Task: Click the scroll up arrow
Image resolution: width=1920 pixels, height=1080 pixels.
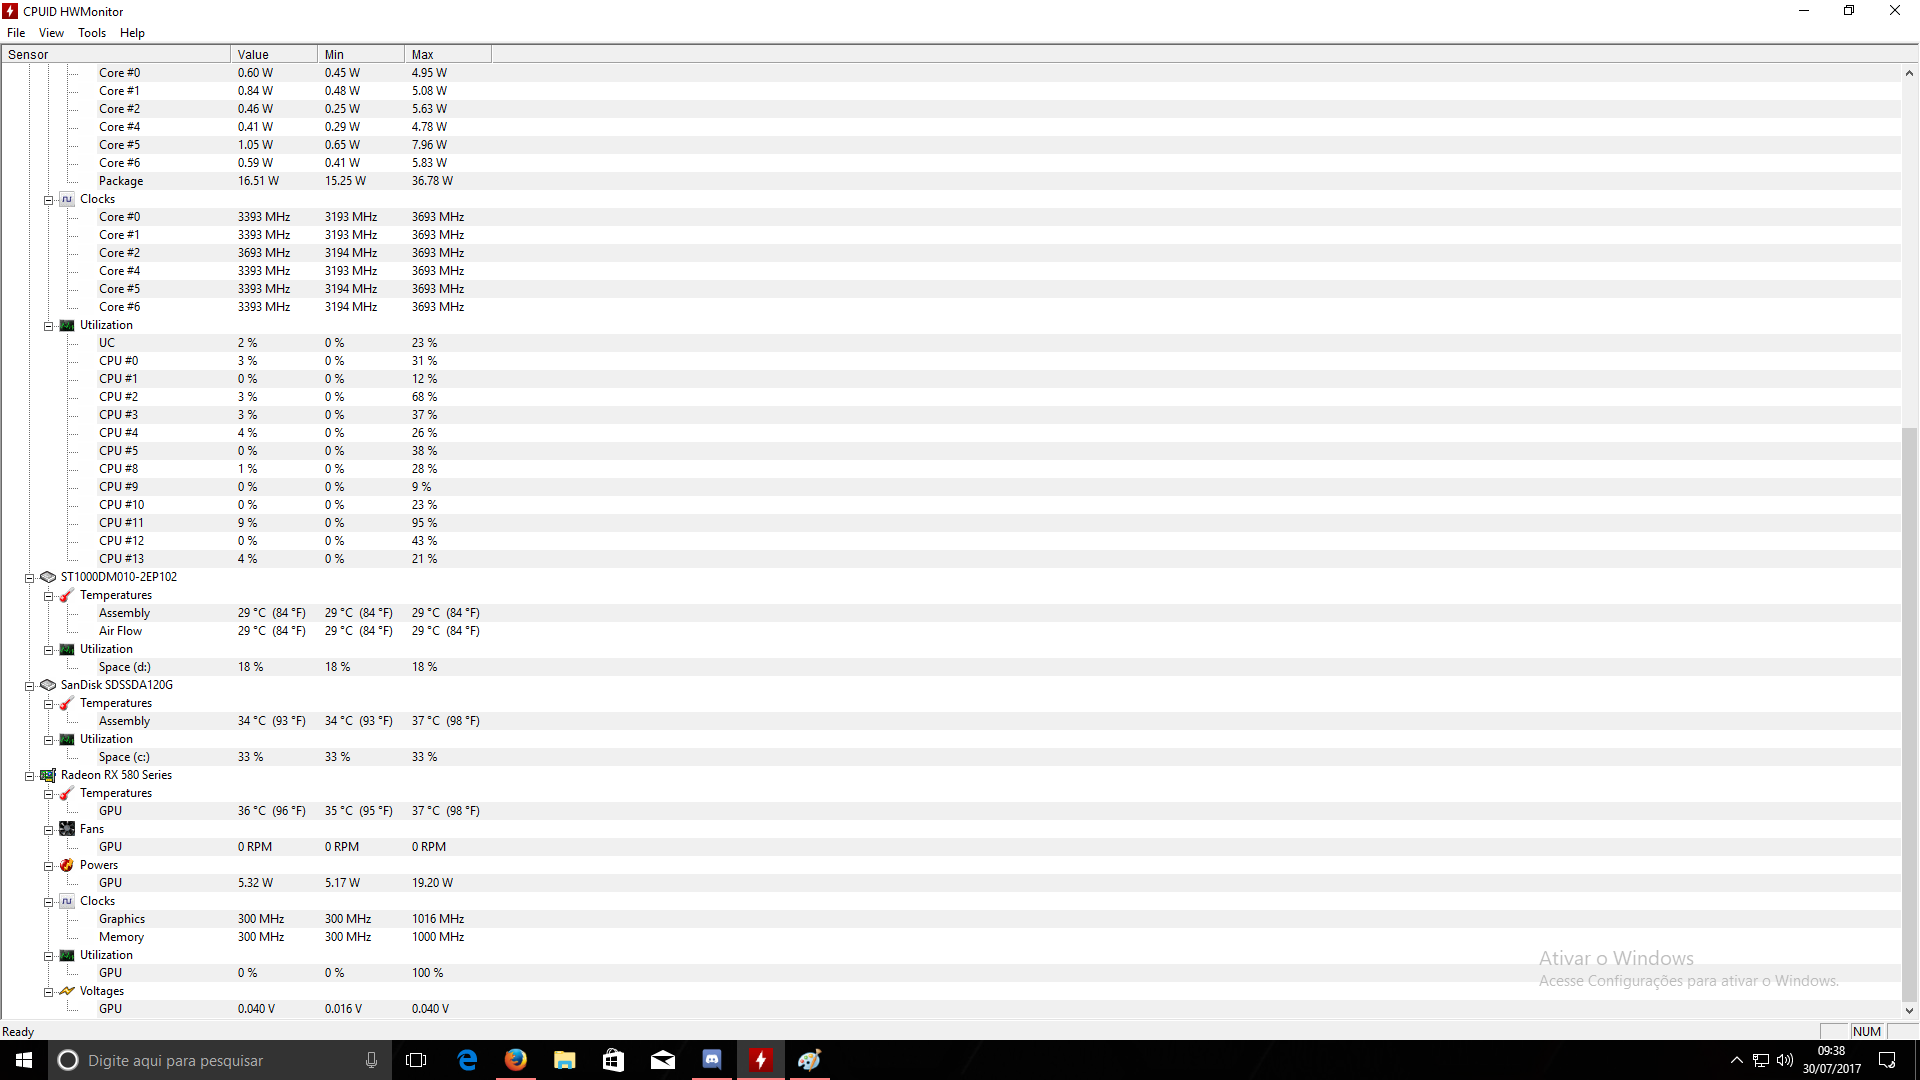Action: [x=1909, y=73]
